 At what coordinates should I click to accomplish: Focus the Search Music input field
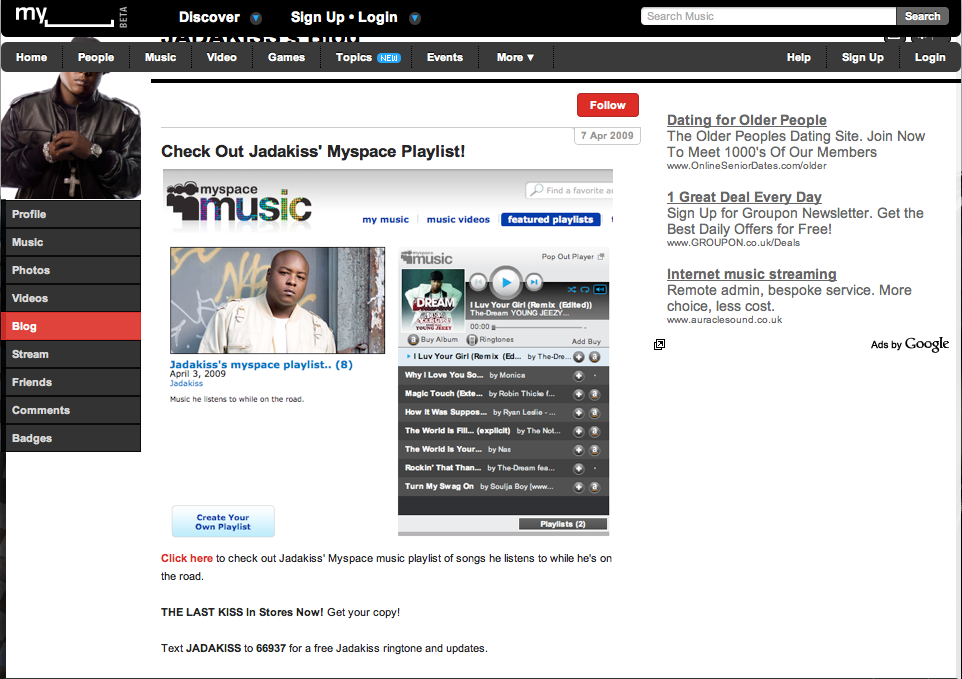(x=769, y=17)
